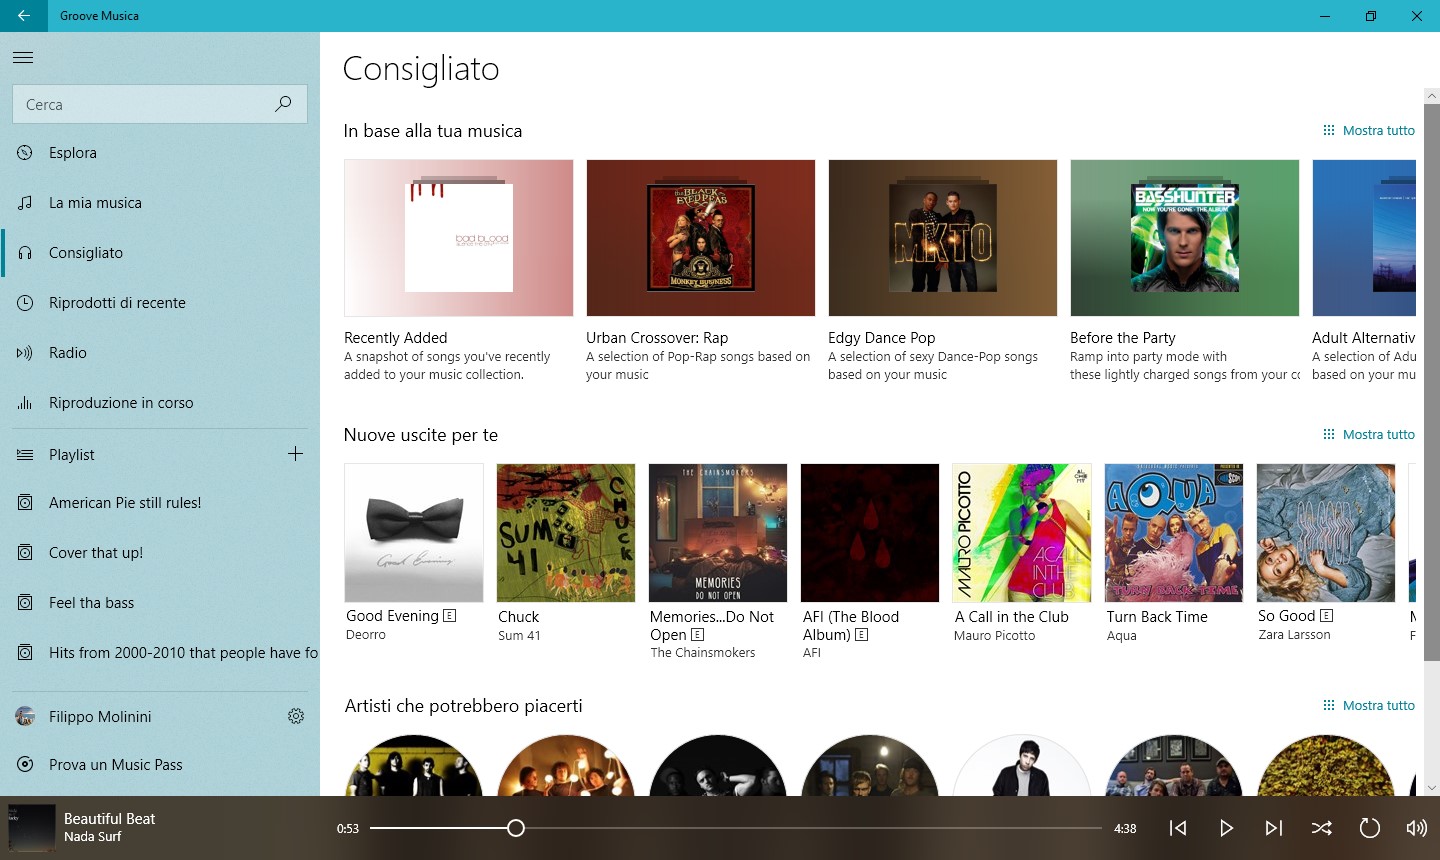Click the Playlist list icon

[25, 455]
